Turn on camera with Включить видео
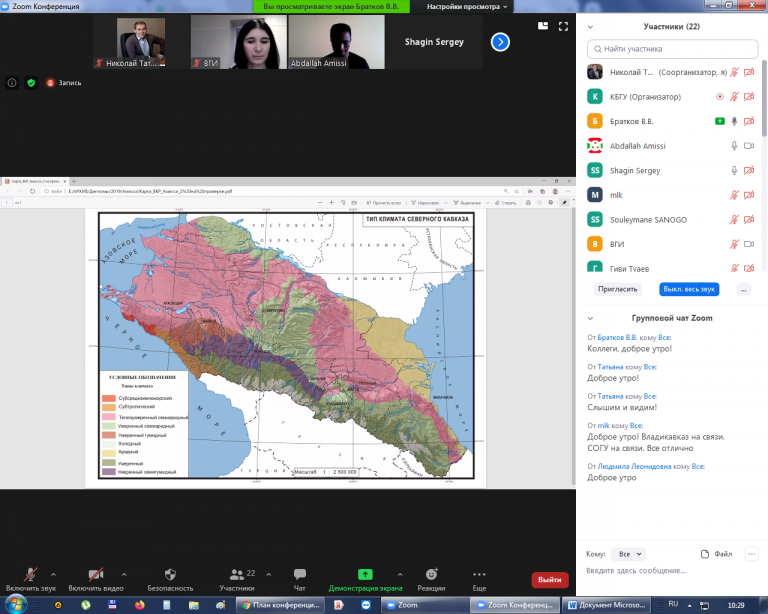 click(96, 579)
